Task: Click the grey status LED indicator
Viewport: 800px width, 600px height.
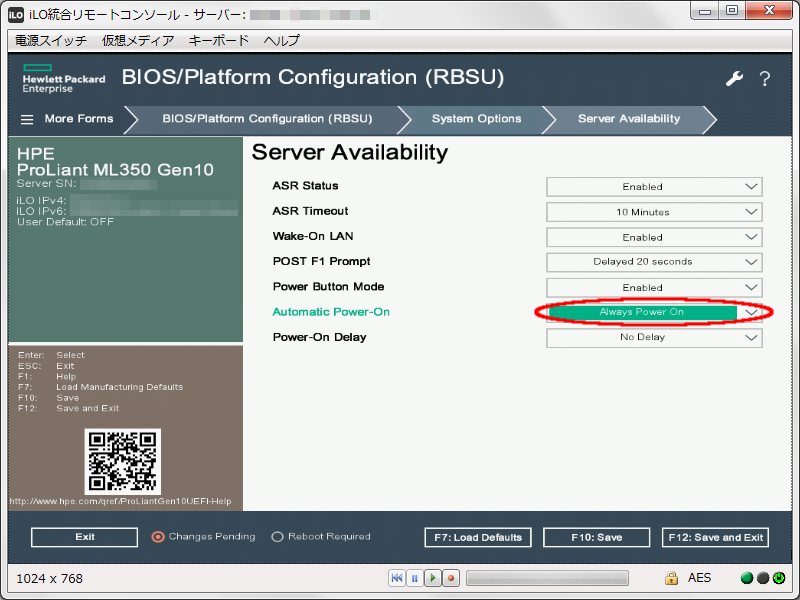Action: (x=763, y=578)
